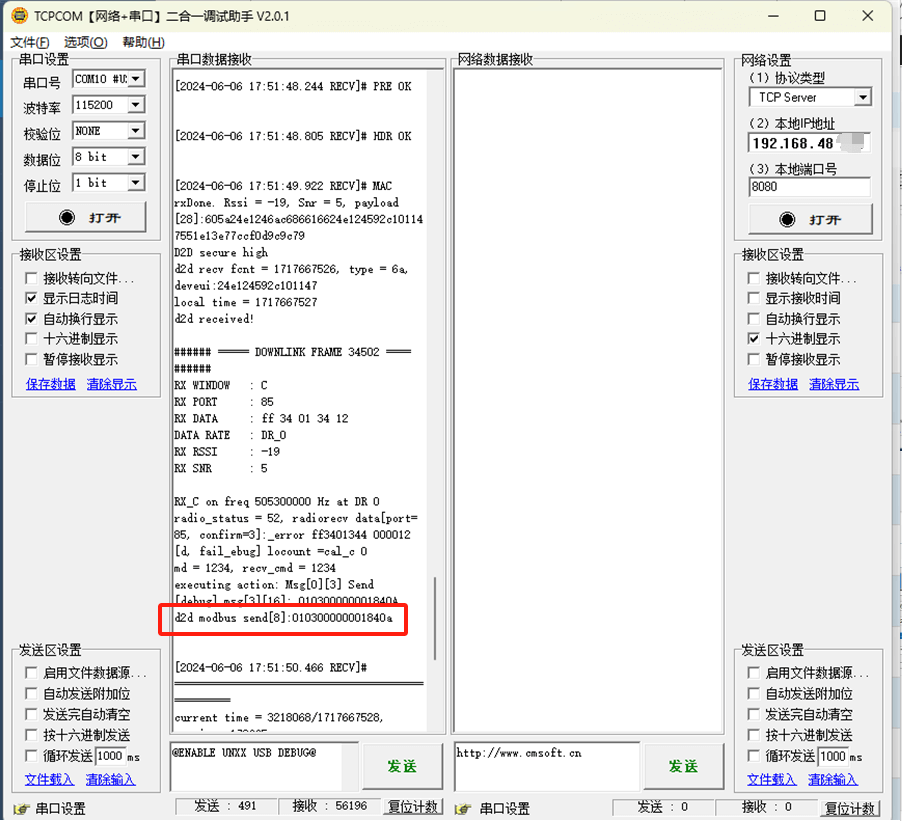Expand the 串口号 COM10 dropdown

135,79
